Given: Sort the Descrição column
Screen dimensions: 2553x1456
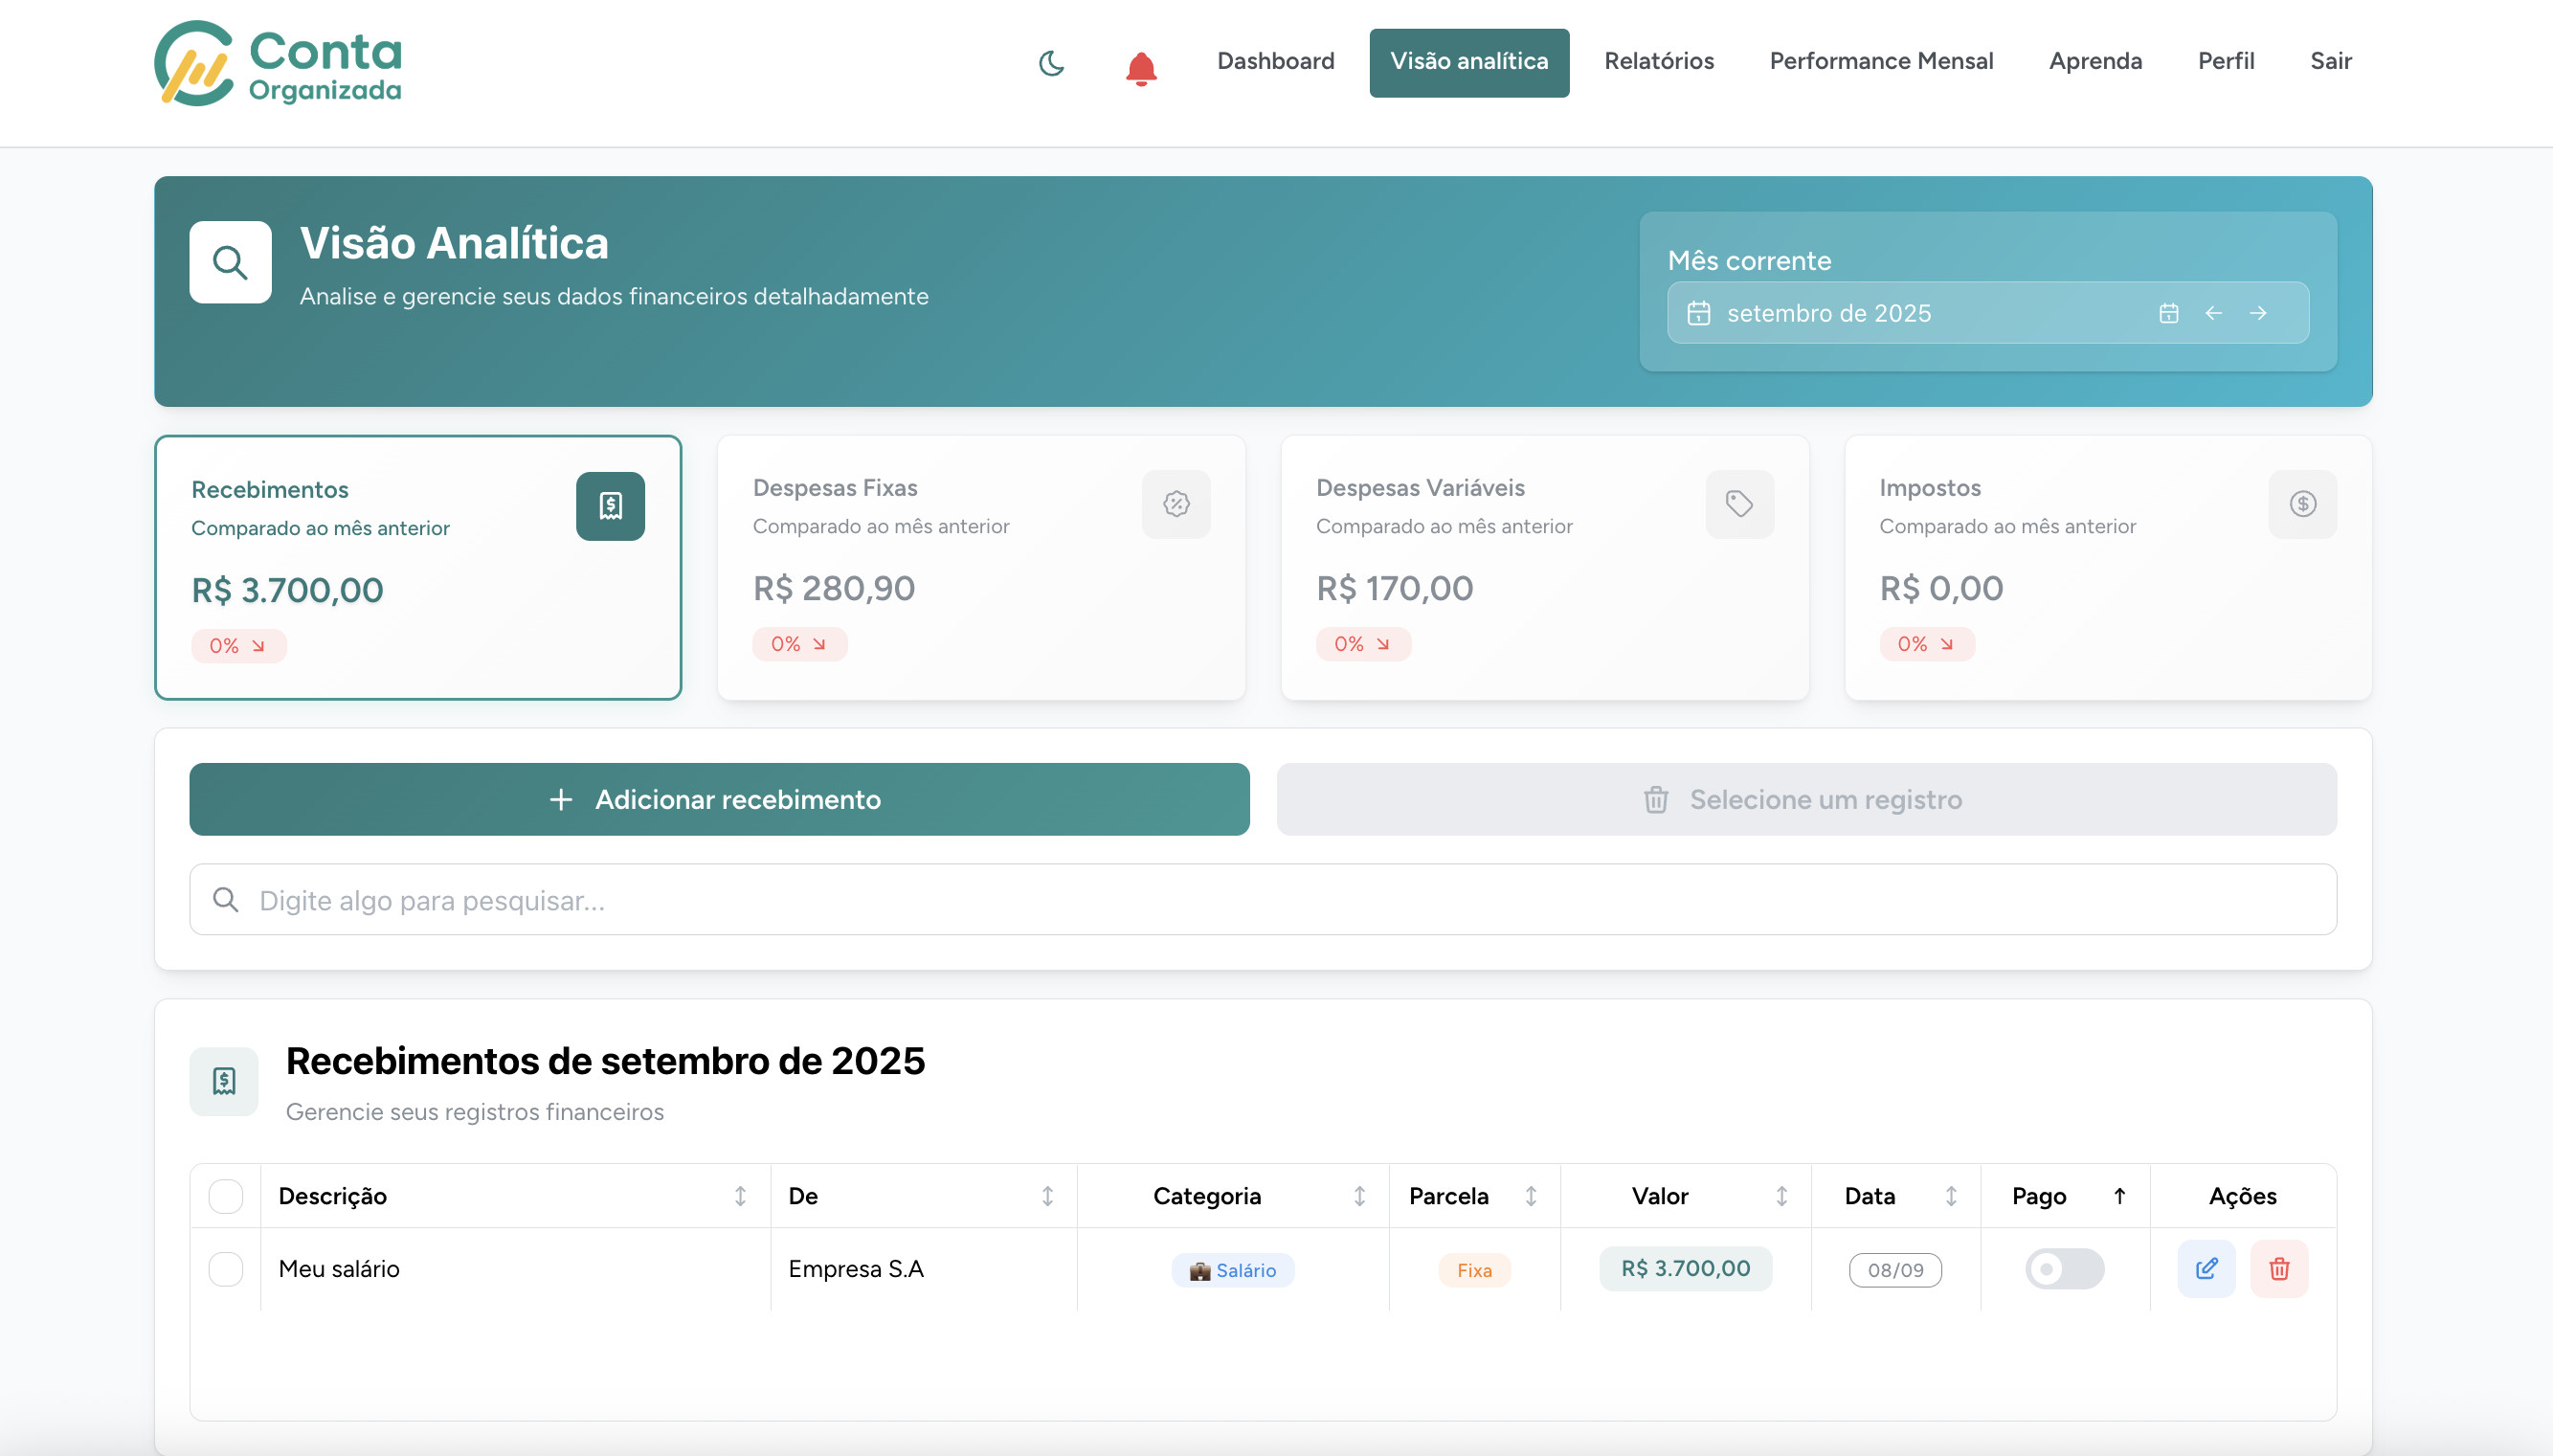Looking at the screenshot, I should click(x=739, y=1195).
